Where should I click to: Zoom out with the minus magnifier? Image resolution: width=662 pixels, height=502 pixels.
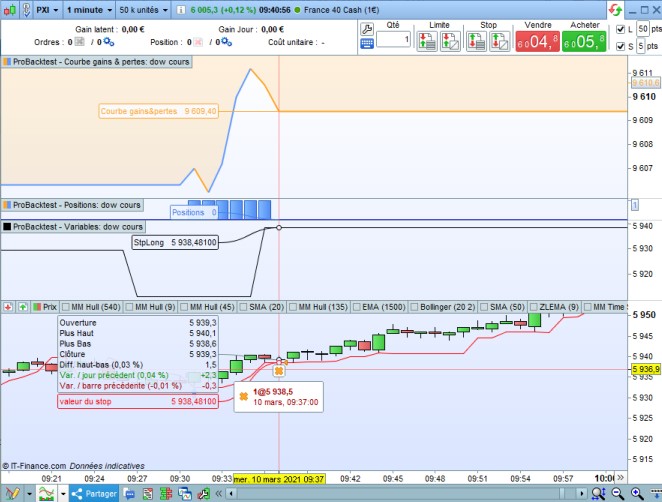pos(617,493)
